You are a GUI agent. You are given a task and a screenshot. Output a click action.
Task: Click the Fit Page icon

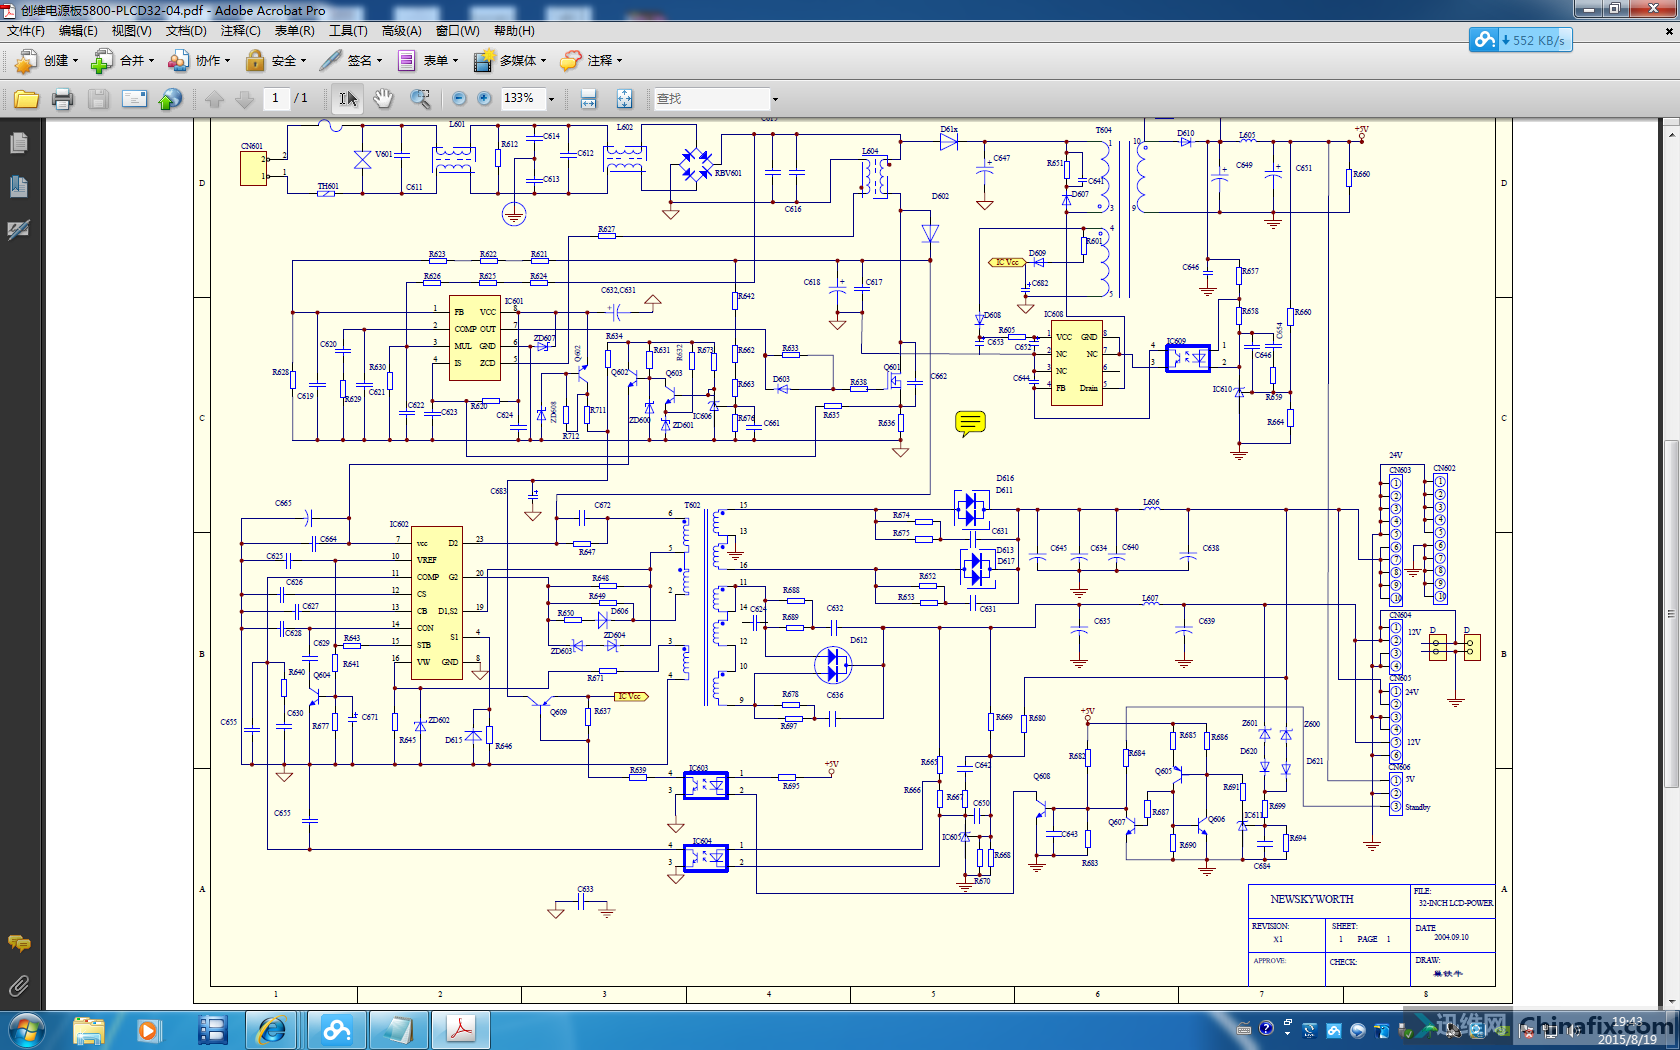(624, 99)
